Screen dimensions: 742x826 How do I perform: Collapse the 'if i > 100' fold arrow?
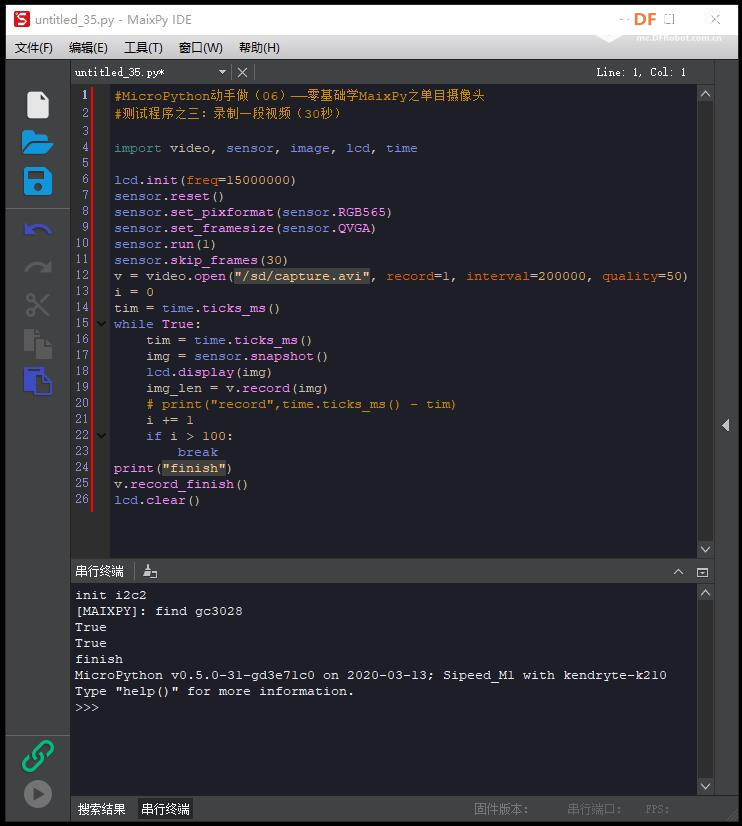(x=102, y=436)
